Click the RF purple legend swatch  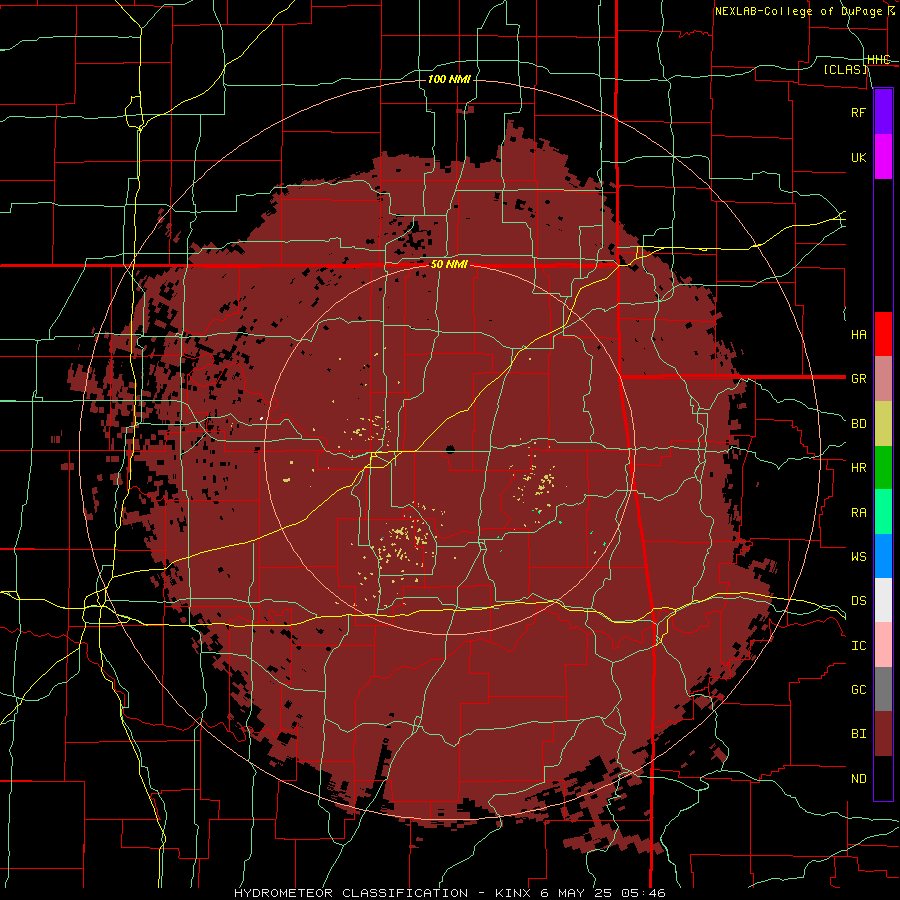(883, 112)
